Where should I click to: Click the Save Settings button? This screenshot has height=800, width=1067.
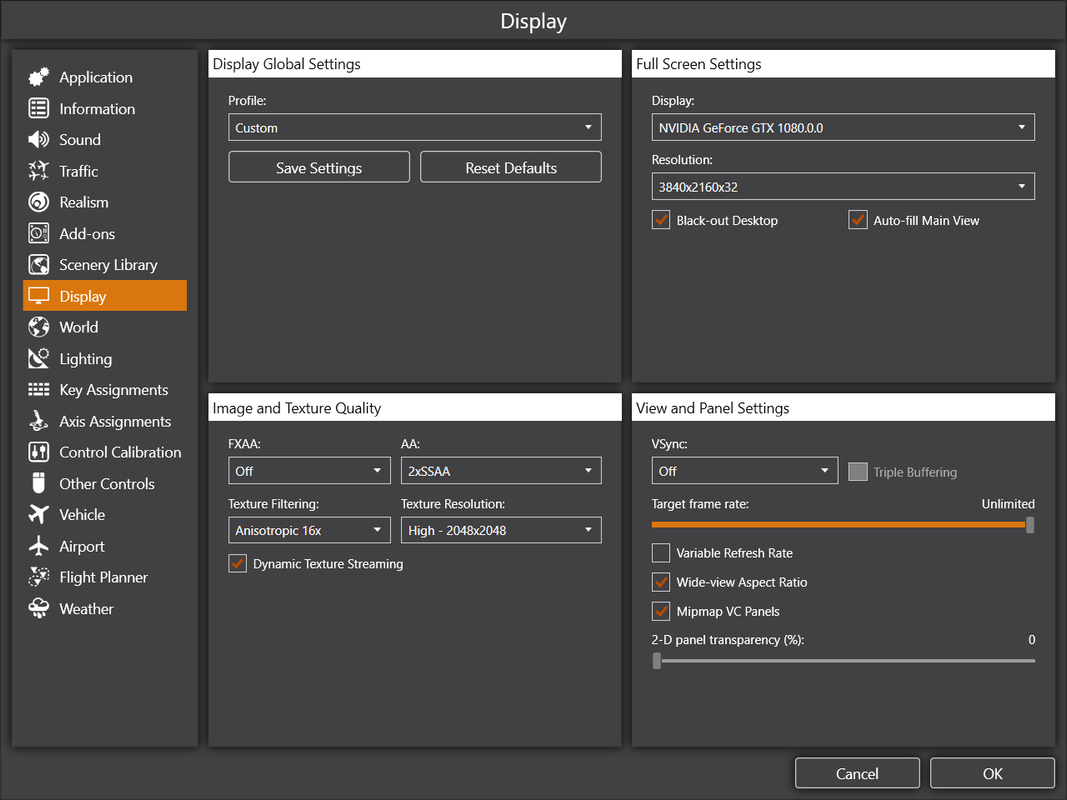(319, 167)
